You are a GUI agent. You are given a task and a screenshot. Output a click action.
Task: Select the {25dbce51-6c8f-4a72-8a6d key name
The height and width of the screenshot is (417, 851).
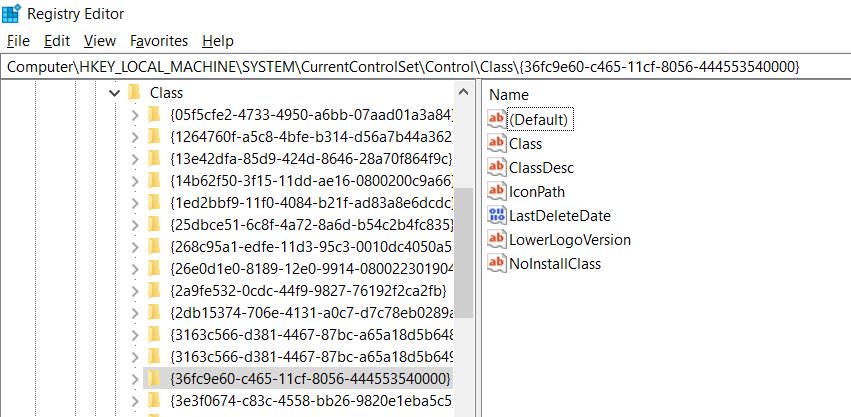tap(311, 225)
